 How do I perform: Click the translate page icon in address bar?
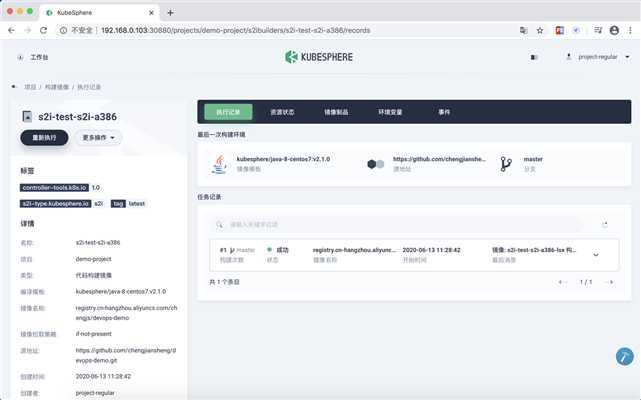tap(524, 30)
